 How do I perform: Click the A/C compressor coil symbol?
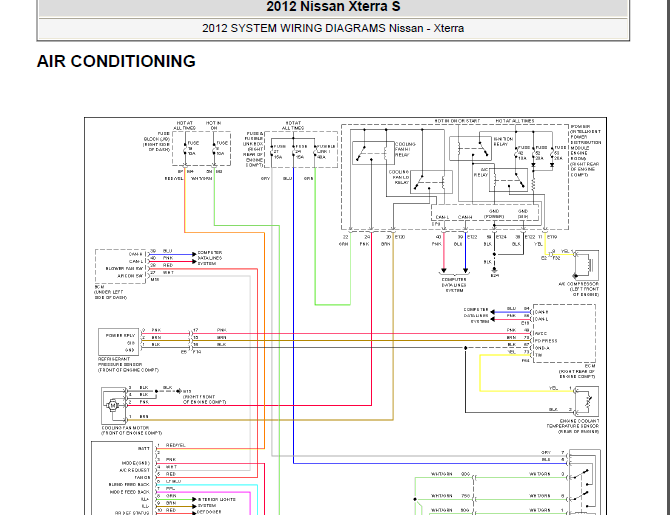point(588,265)
